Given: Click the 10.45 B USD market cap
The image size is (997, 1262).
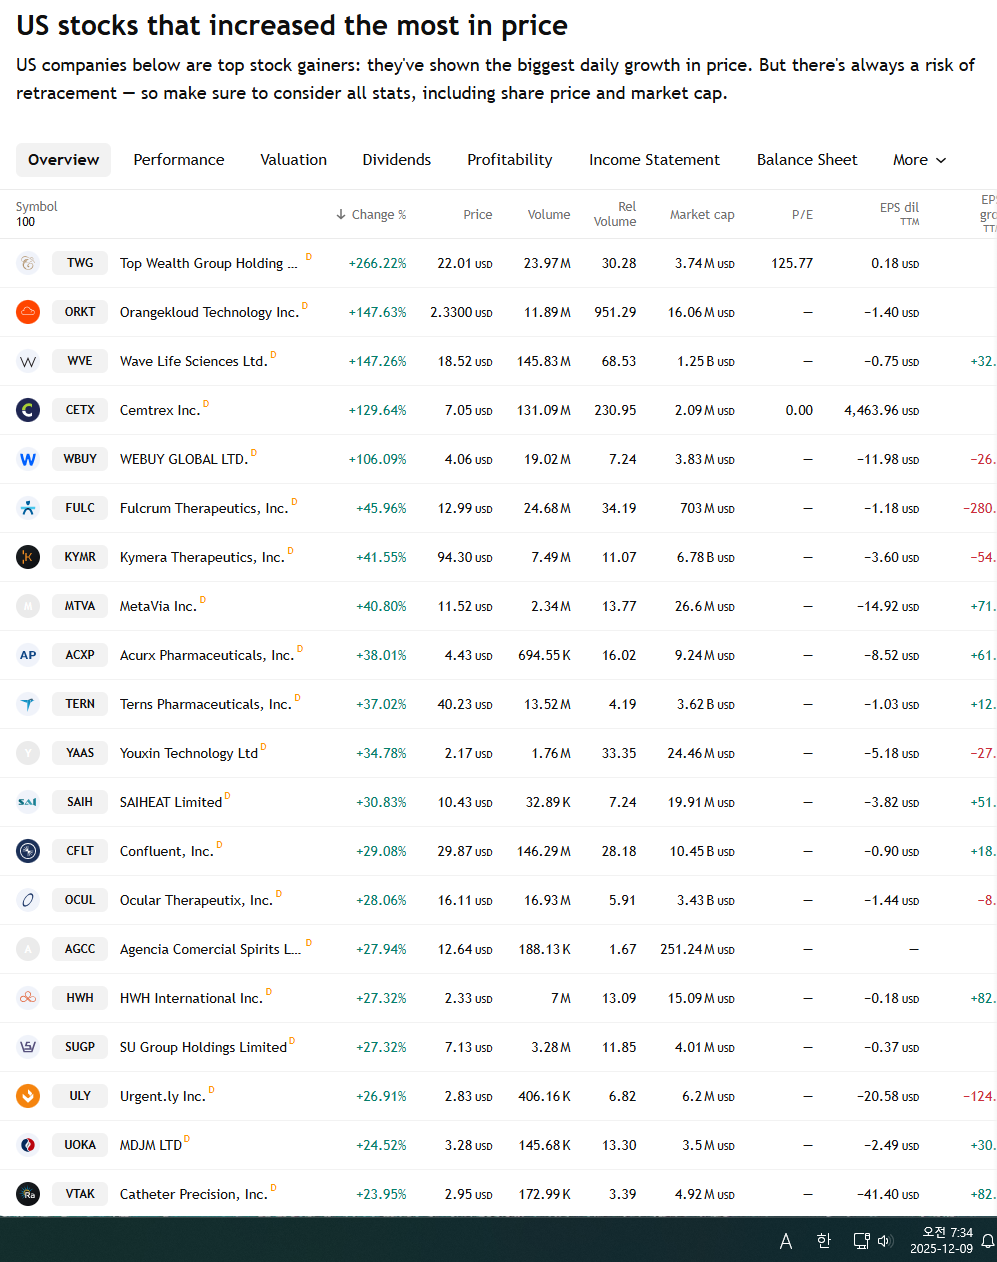Looking at the screenshot, I should [x=702, y=851].
